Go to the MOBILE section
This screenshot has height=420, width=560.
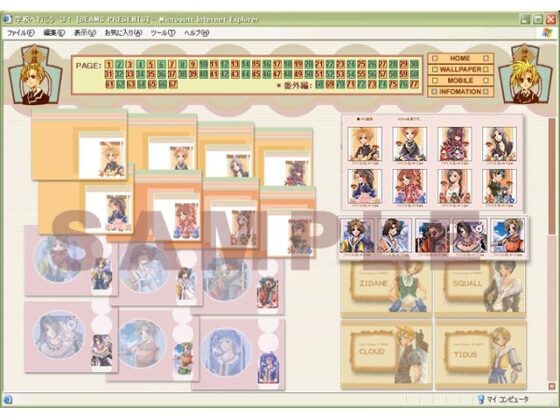460,81
